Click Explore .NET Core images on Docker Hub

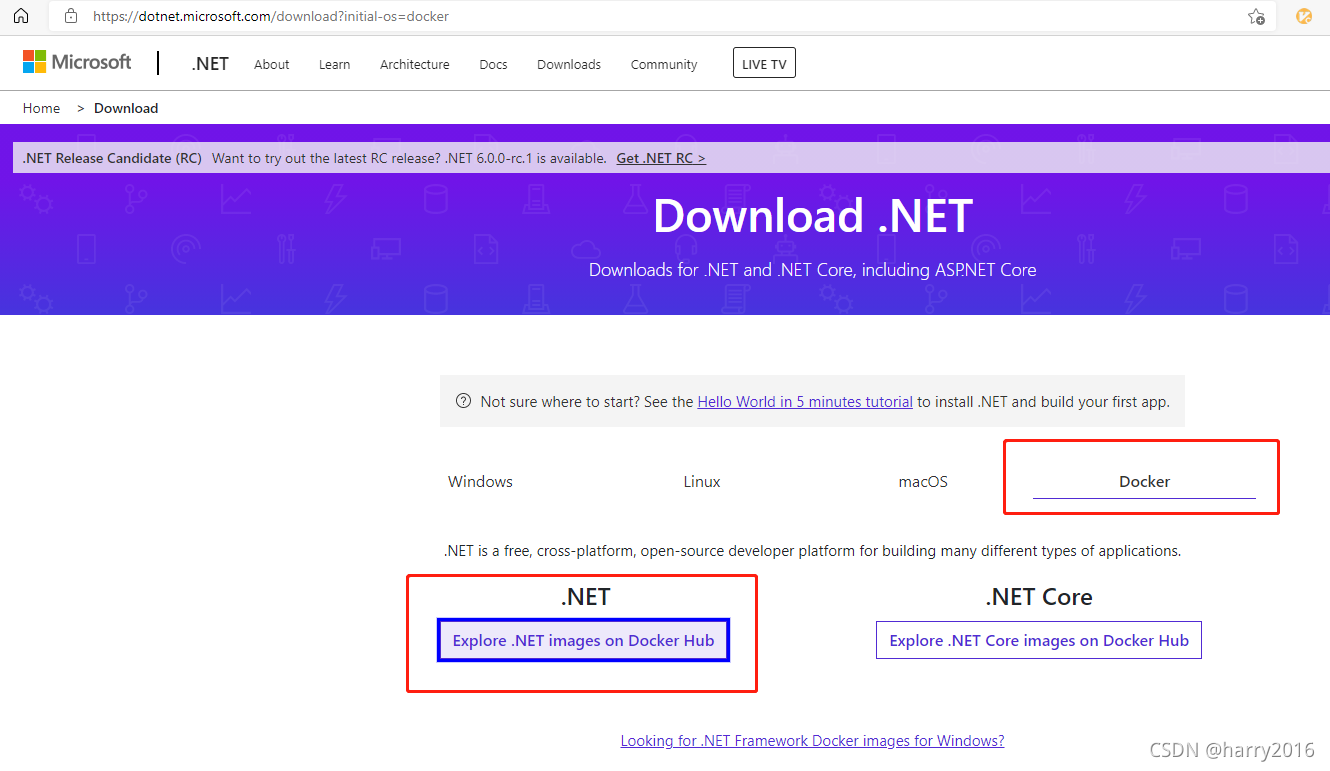tap(1039, 640)
